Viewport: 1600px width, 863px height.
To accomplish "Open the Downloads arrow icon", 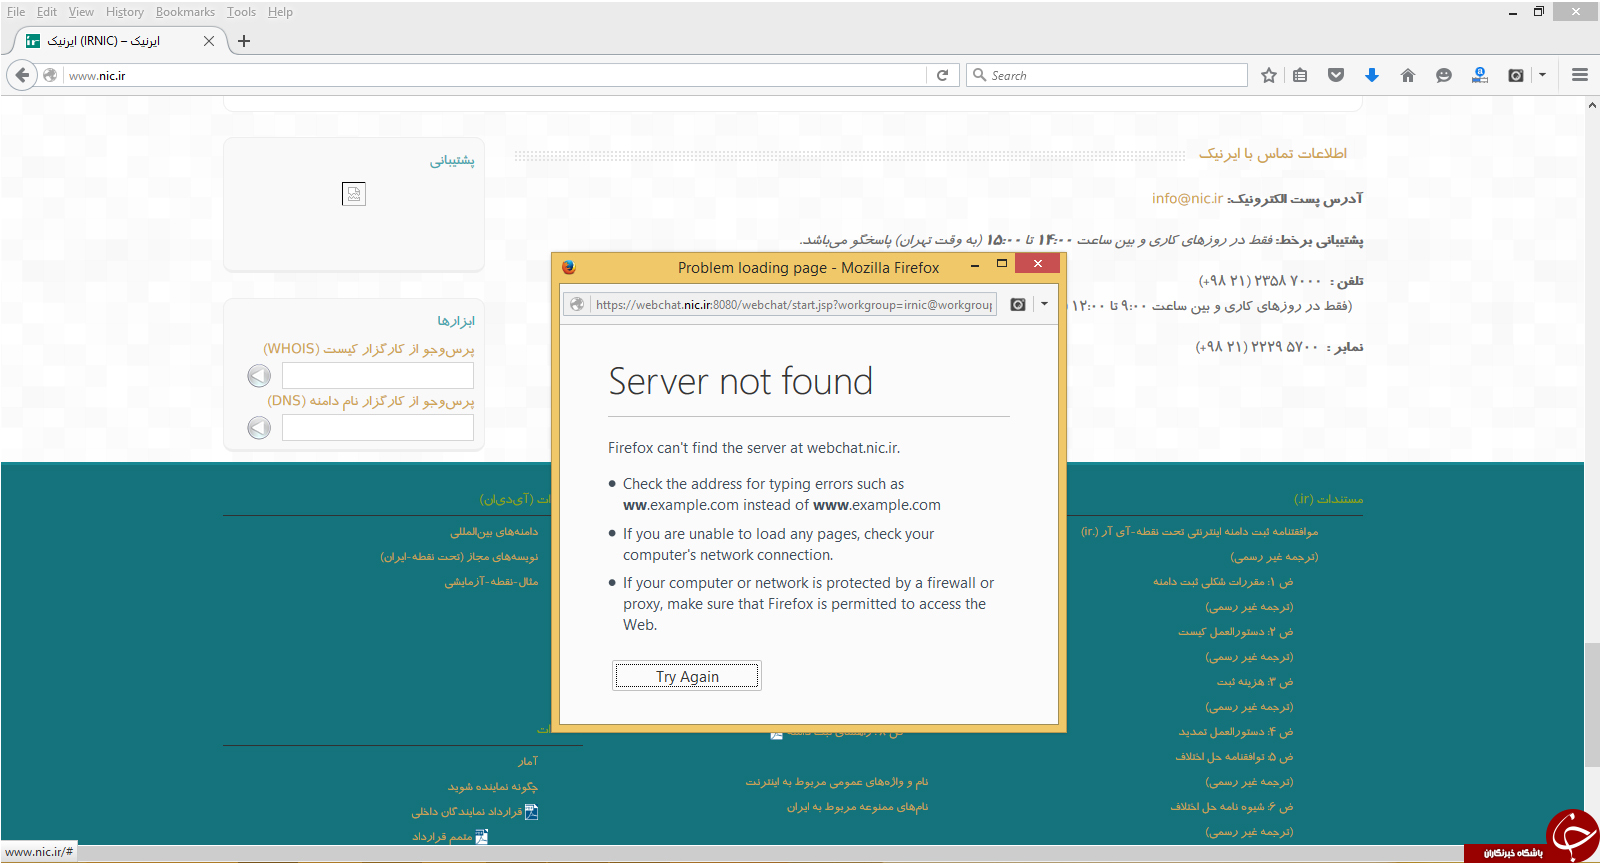I will [x=1372, y=75].
